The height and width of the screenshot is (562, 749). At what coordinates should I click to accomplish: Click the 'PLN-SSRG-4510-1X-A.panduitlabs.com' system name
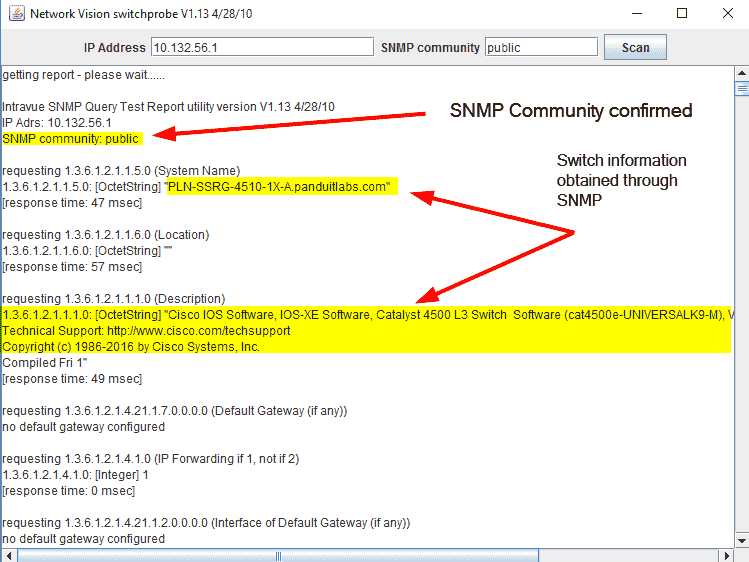279,187
